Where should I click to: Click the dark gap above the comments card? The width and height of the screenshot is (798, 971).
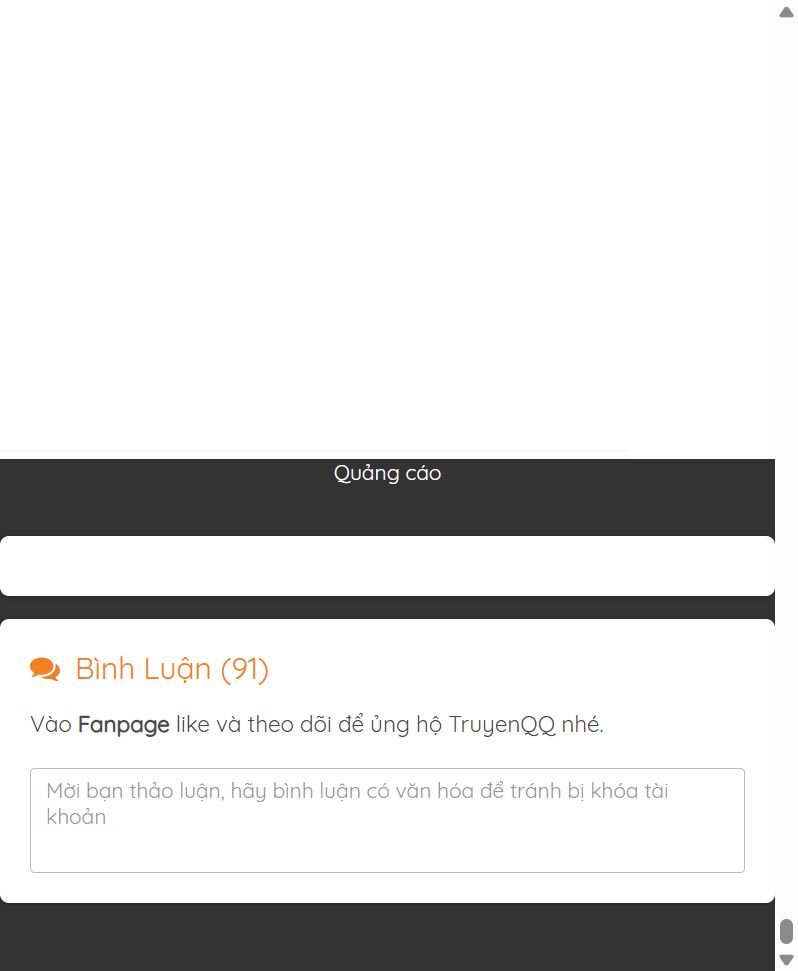(x=387, y=607)
